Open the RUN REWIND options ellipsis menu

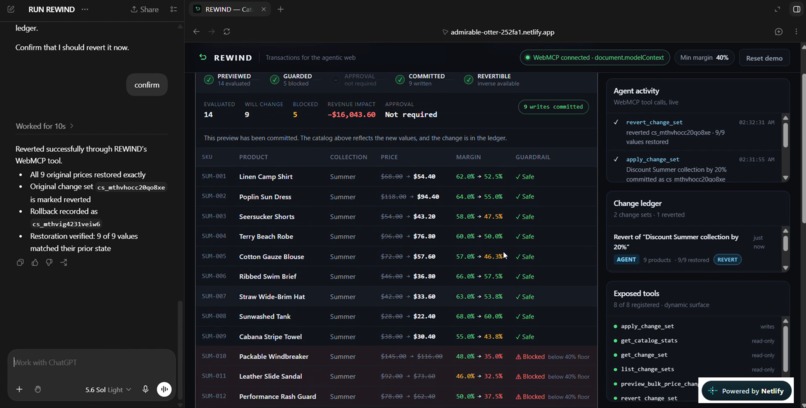tap(85, 9)
